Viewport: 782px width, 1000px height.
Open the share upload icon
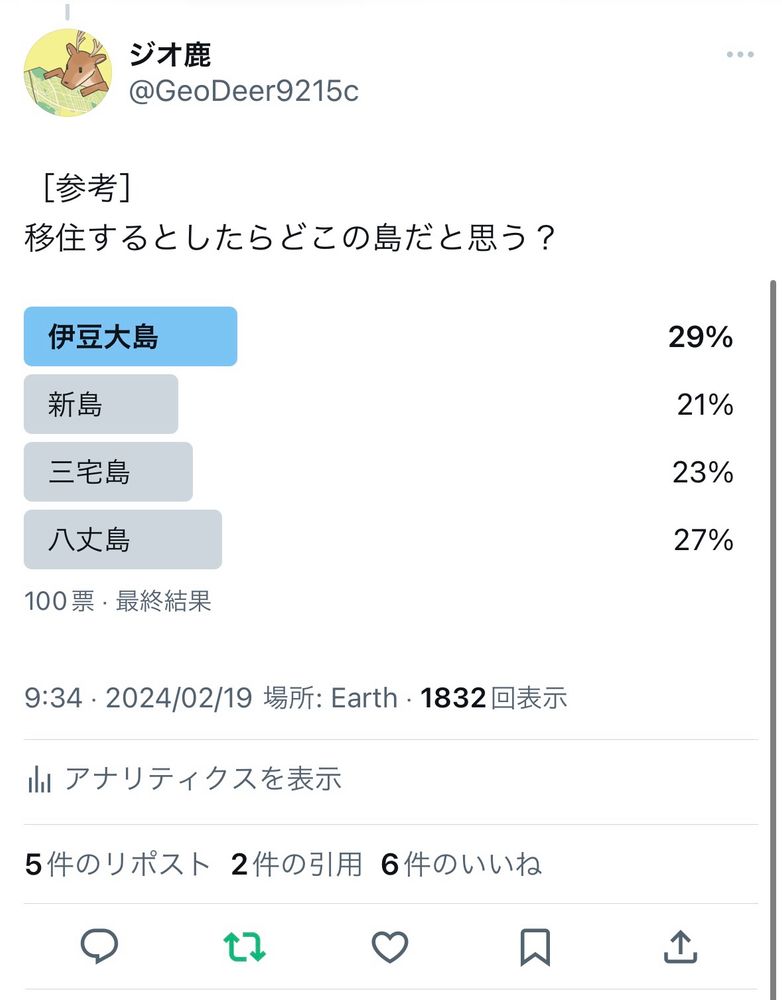click(x=681, y=946)
